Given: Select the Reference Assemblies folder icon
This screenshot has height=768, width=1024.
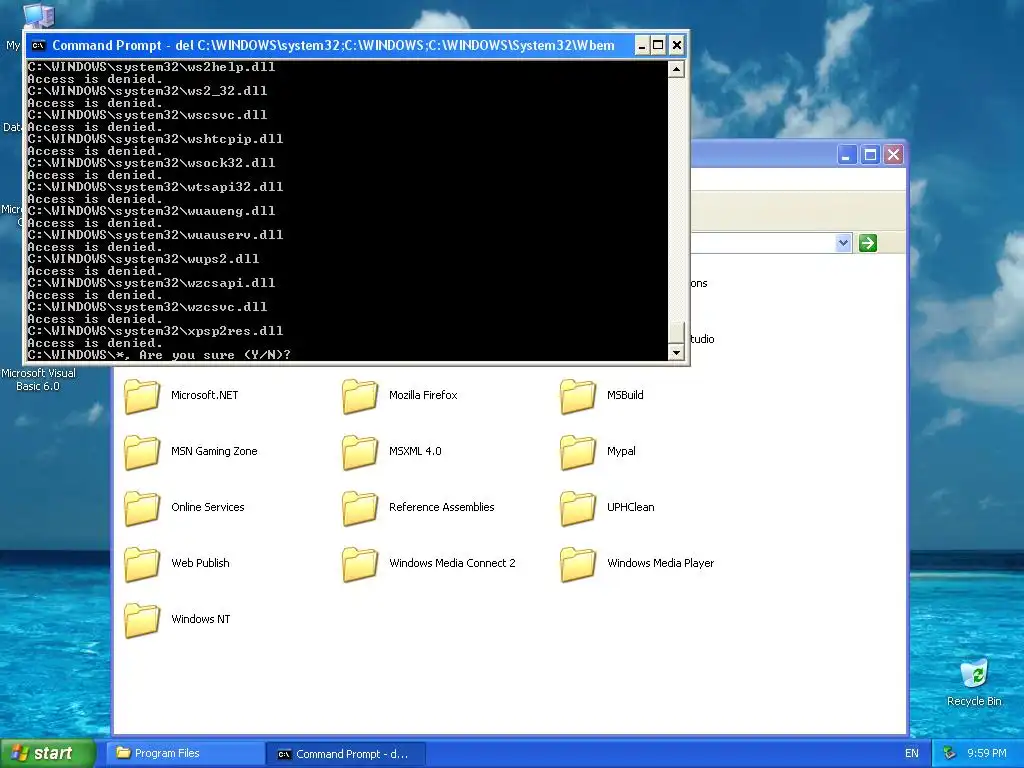Looking at the screenshot, I should (x=360, y=508).
